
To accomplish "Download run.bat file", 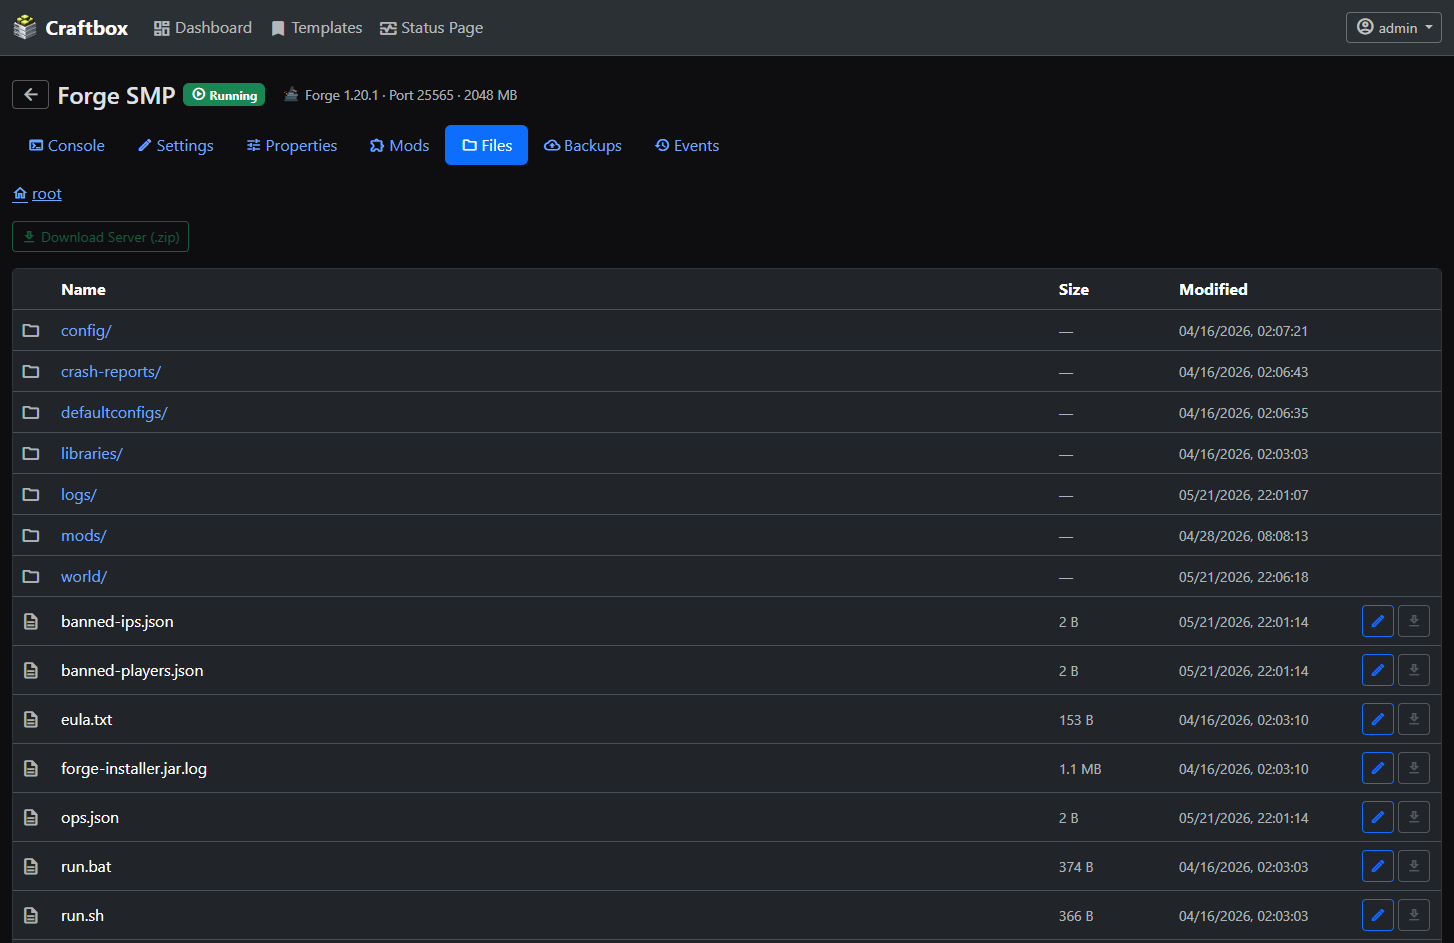I will click(x=1414, y=866).
